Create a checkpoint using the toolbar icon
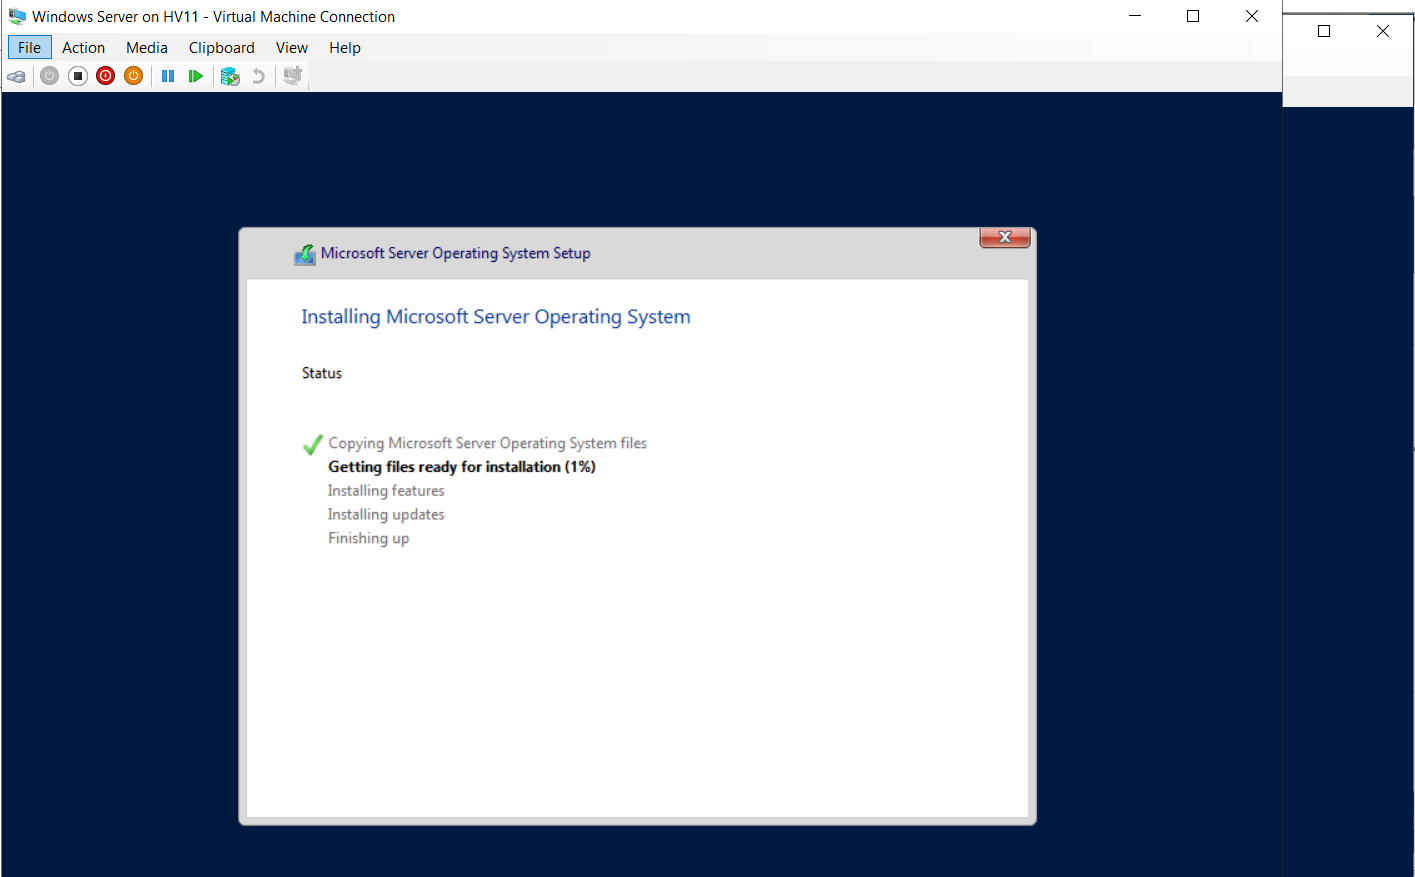Viewport: 1415px width, 877px height. tap(230, 76)
